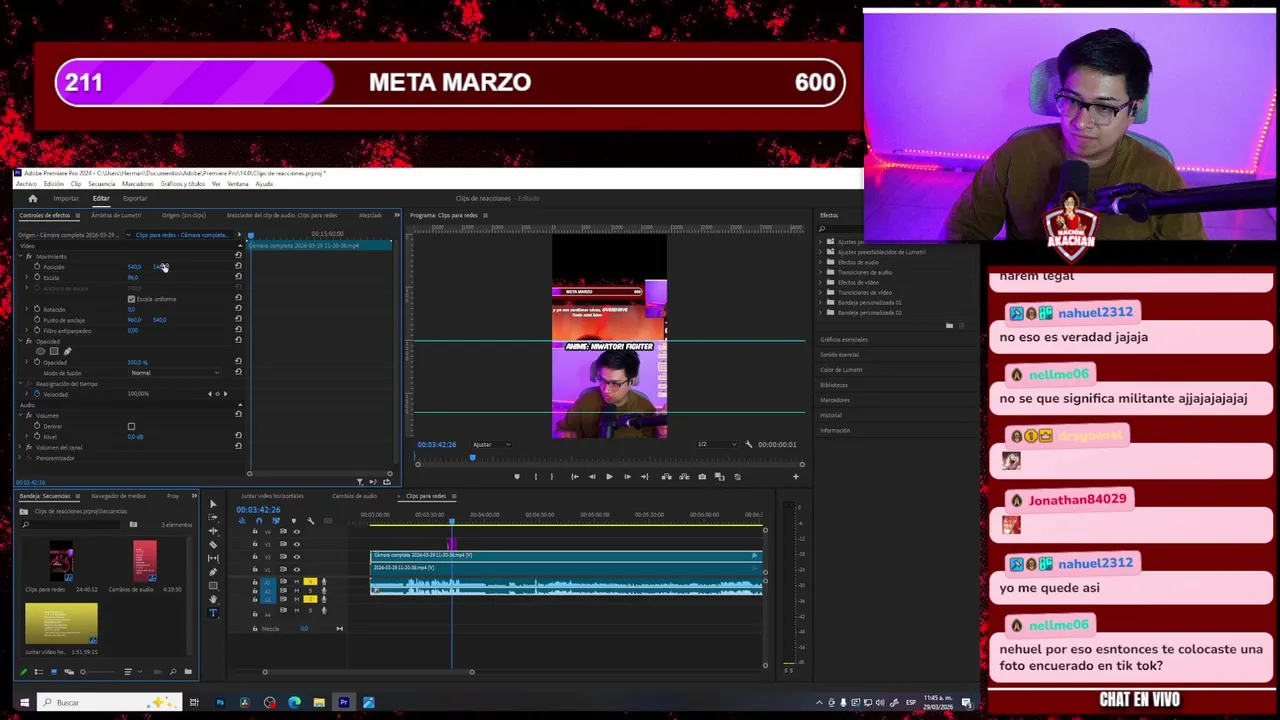Toggle Velocidad stopwatch keyframing

[37, 394]
